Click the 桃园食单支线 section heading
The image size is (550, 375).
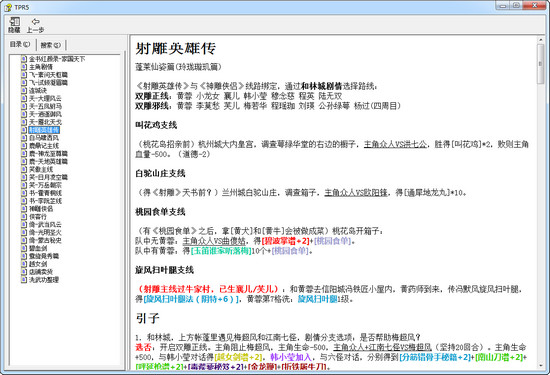pyautogui.click(x=160, y=212)
